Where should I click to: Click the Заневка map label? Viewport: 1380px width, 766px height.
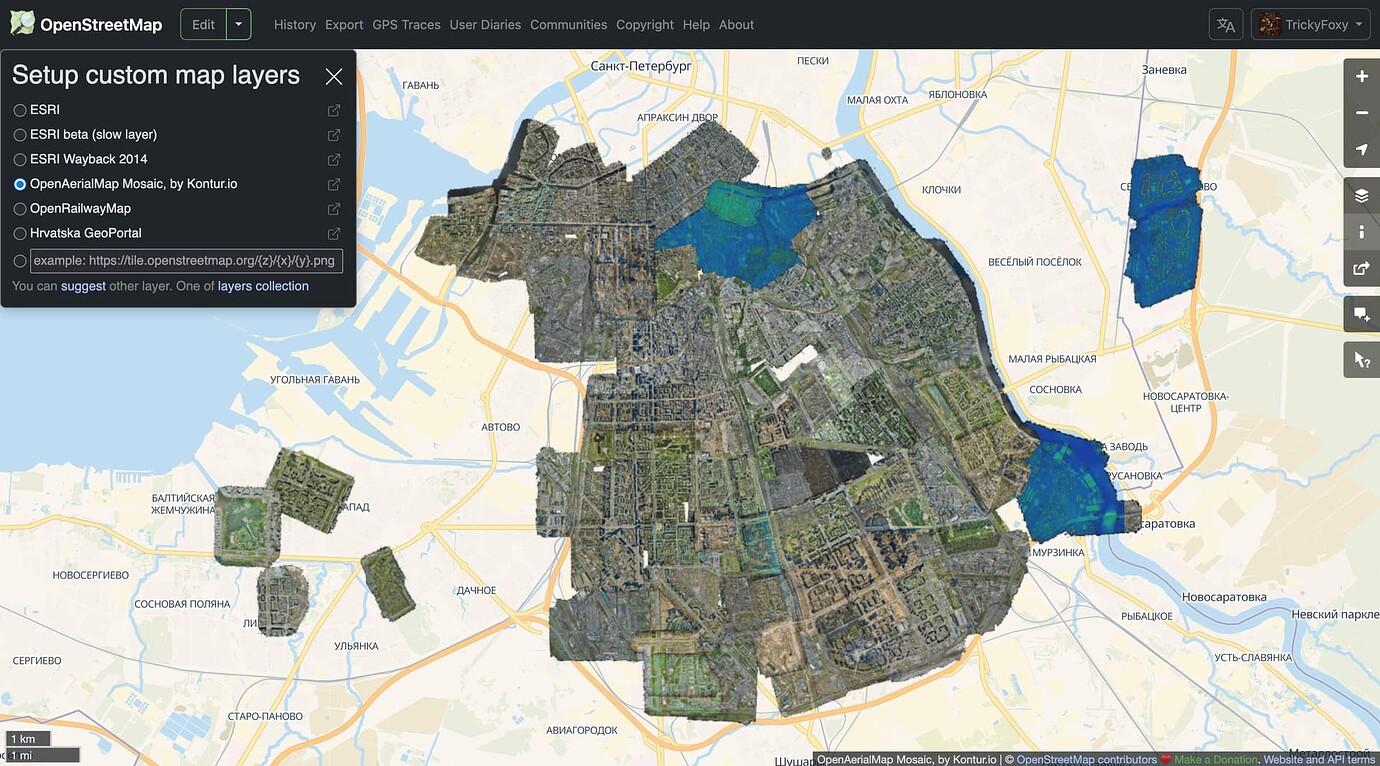pos(1164,70)
